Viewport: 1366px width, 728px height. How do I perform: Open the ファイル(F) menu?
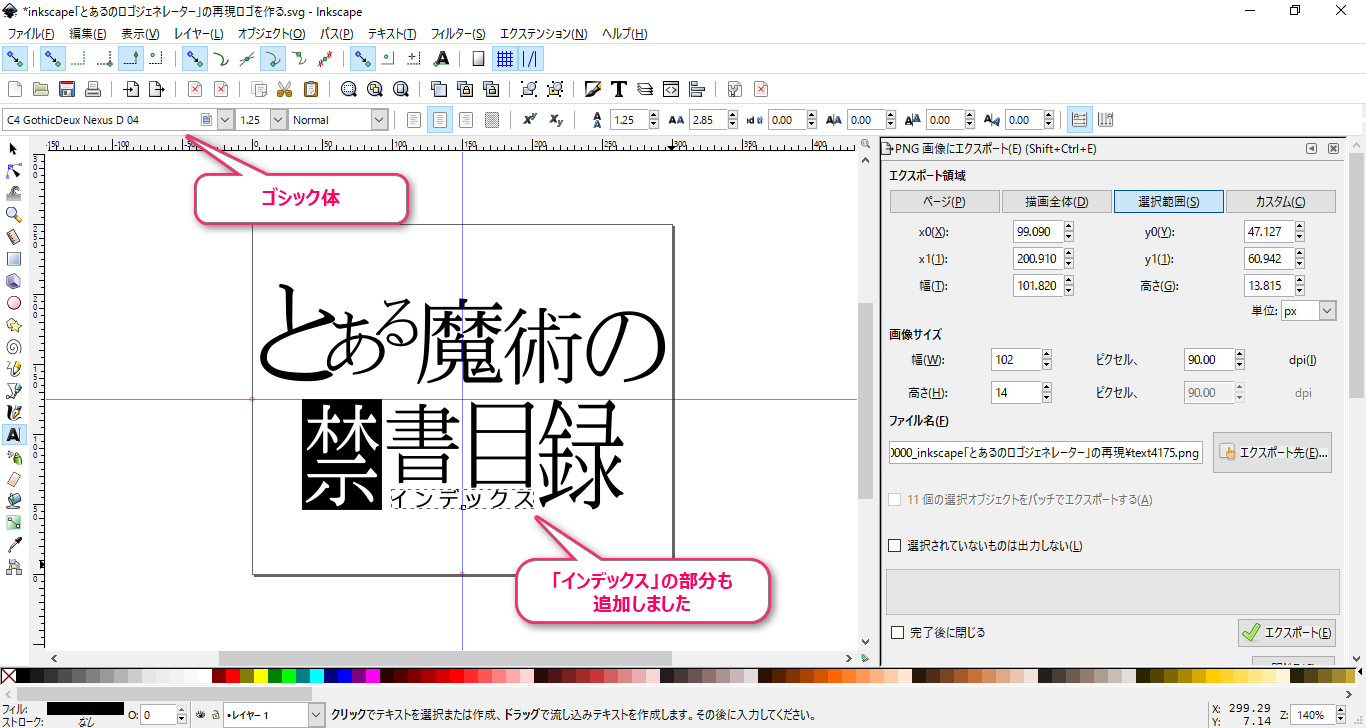pyautogui.click(x=31, y=34)
